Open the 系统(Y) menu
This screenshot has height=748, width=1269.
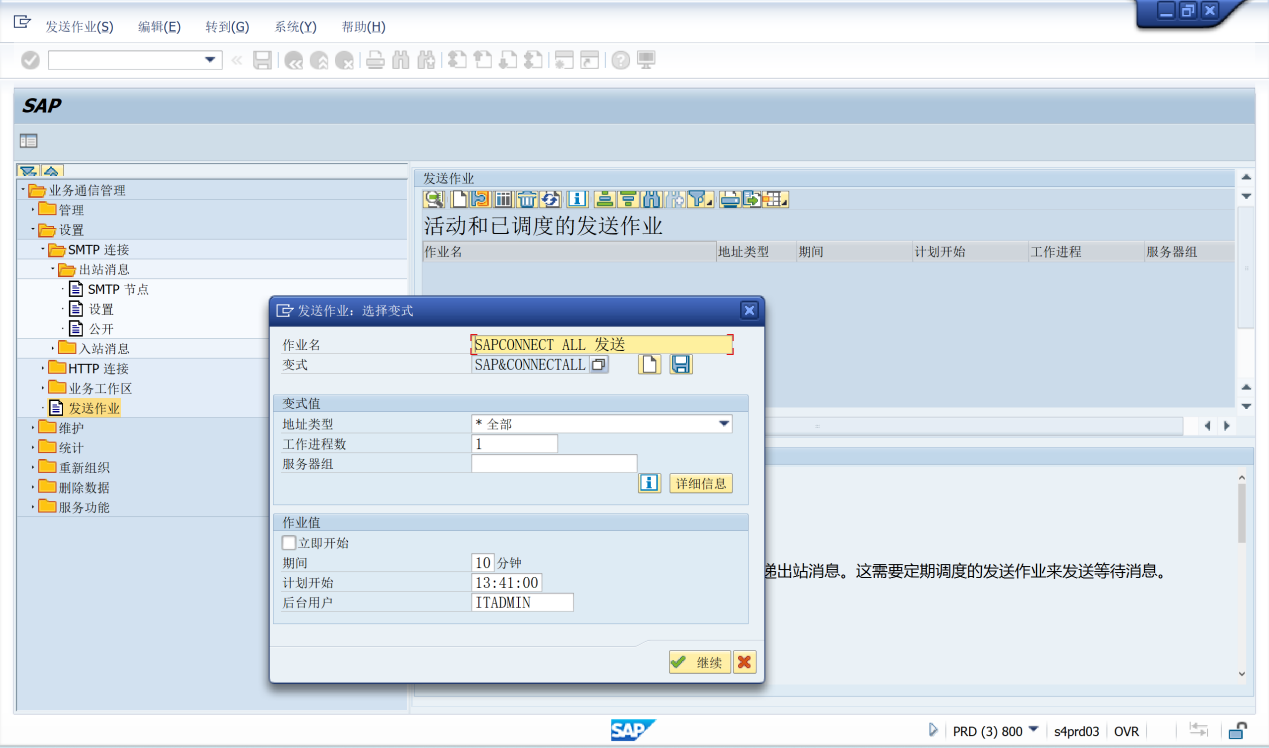[295, 27]
